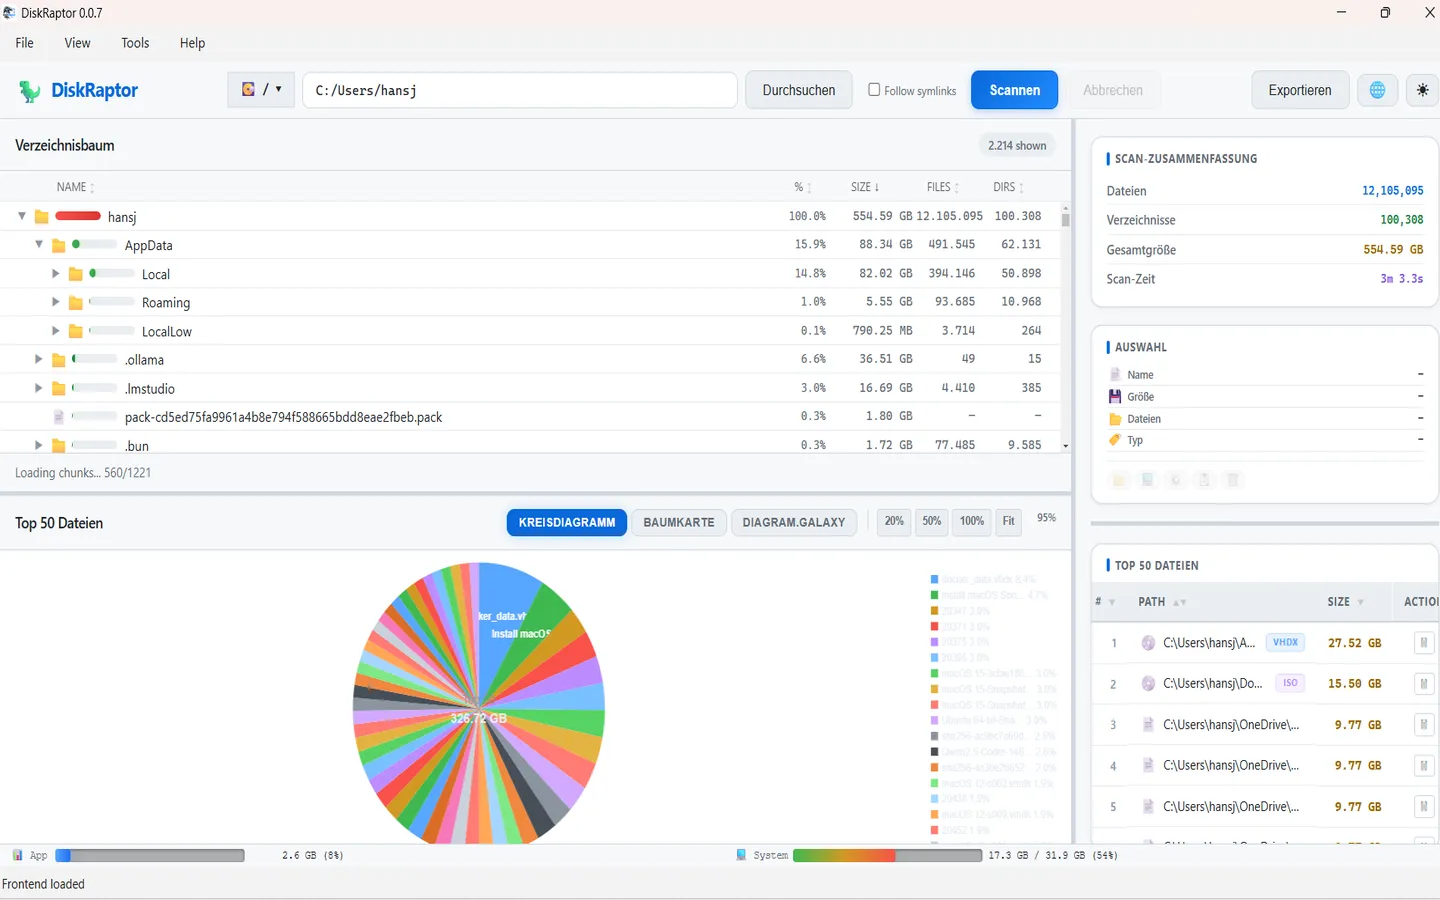The image size is (1440, 900).
Task: Switch to the DIAGRAM.GALAXY view
Action: click(794, 523)
